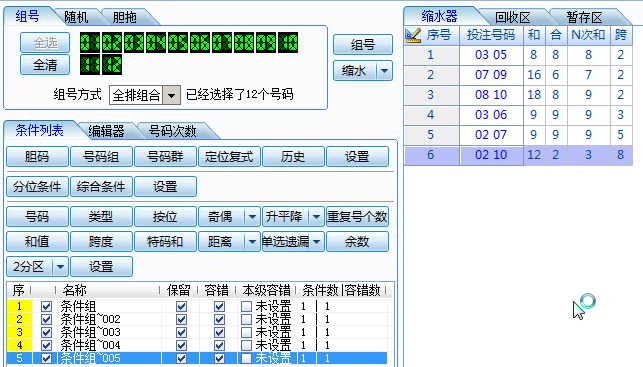Click the 特码和 button
The width and height of the screenshot is (643, 367).
tap(165, 242)
